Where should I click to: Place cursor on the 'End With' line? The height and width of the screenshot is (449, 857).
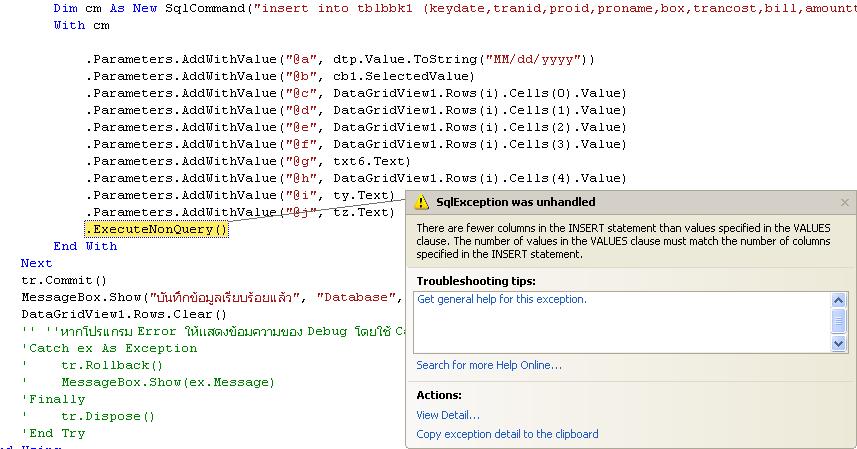85,246
